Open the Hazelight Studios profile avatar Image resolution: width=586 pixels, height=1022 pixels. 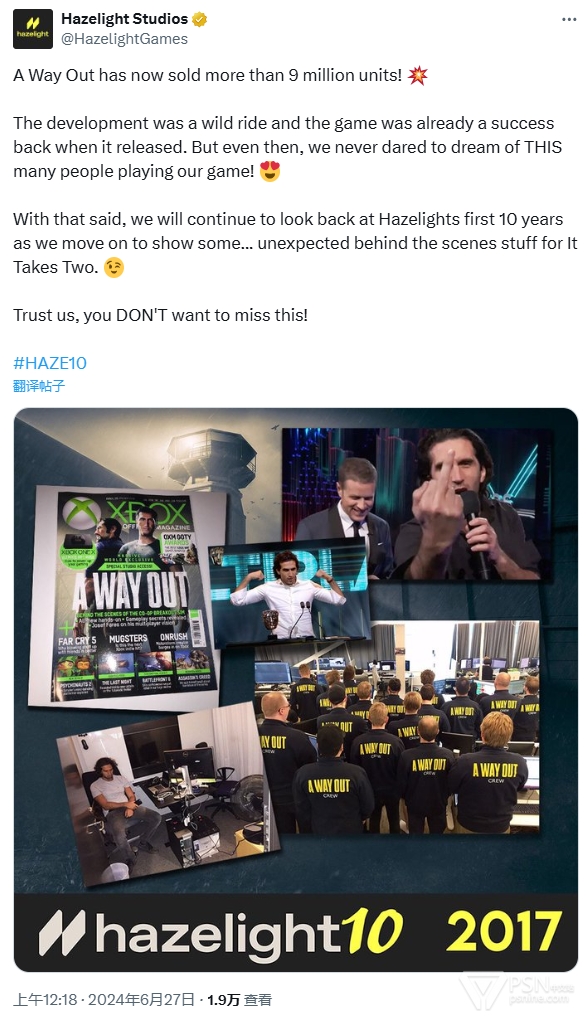pyautogui.click(x=33, y=29)
